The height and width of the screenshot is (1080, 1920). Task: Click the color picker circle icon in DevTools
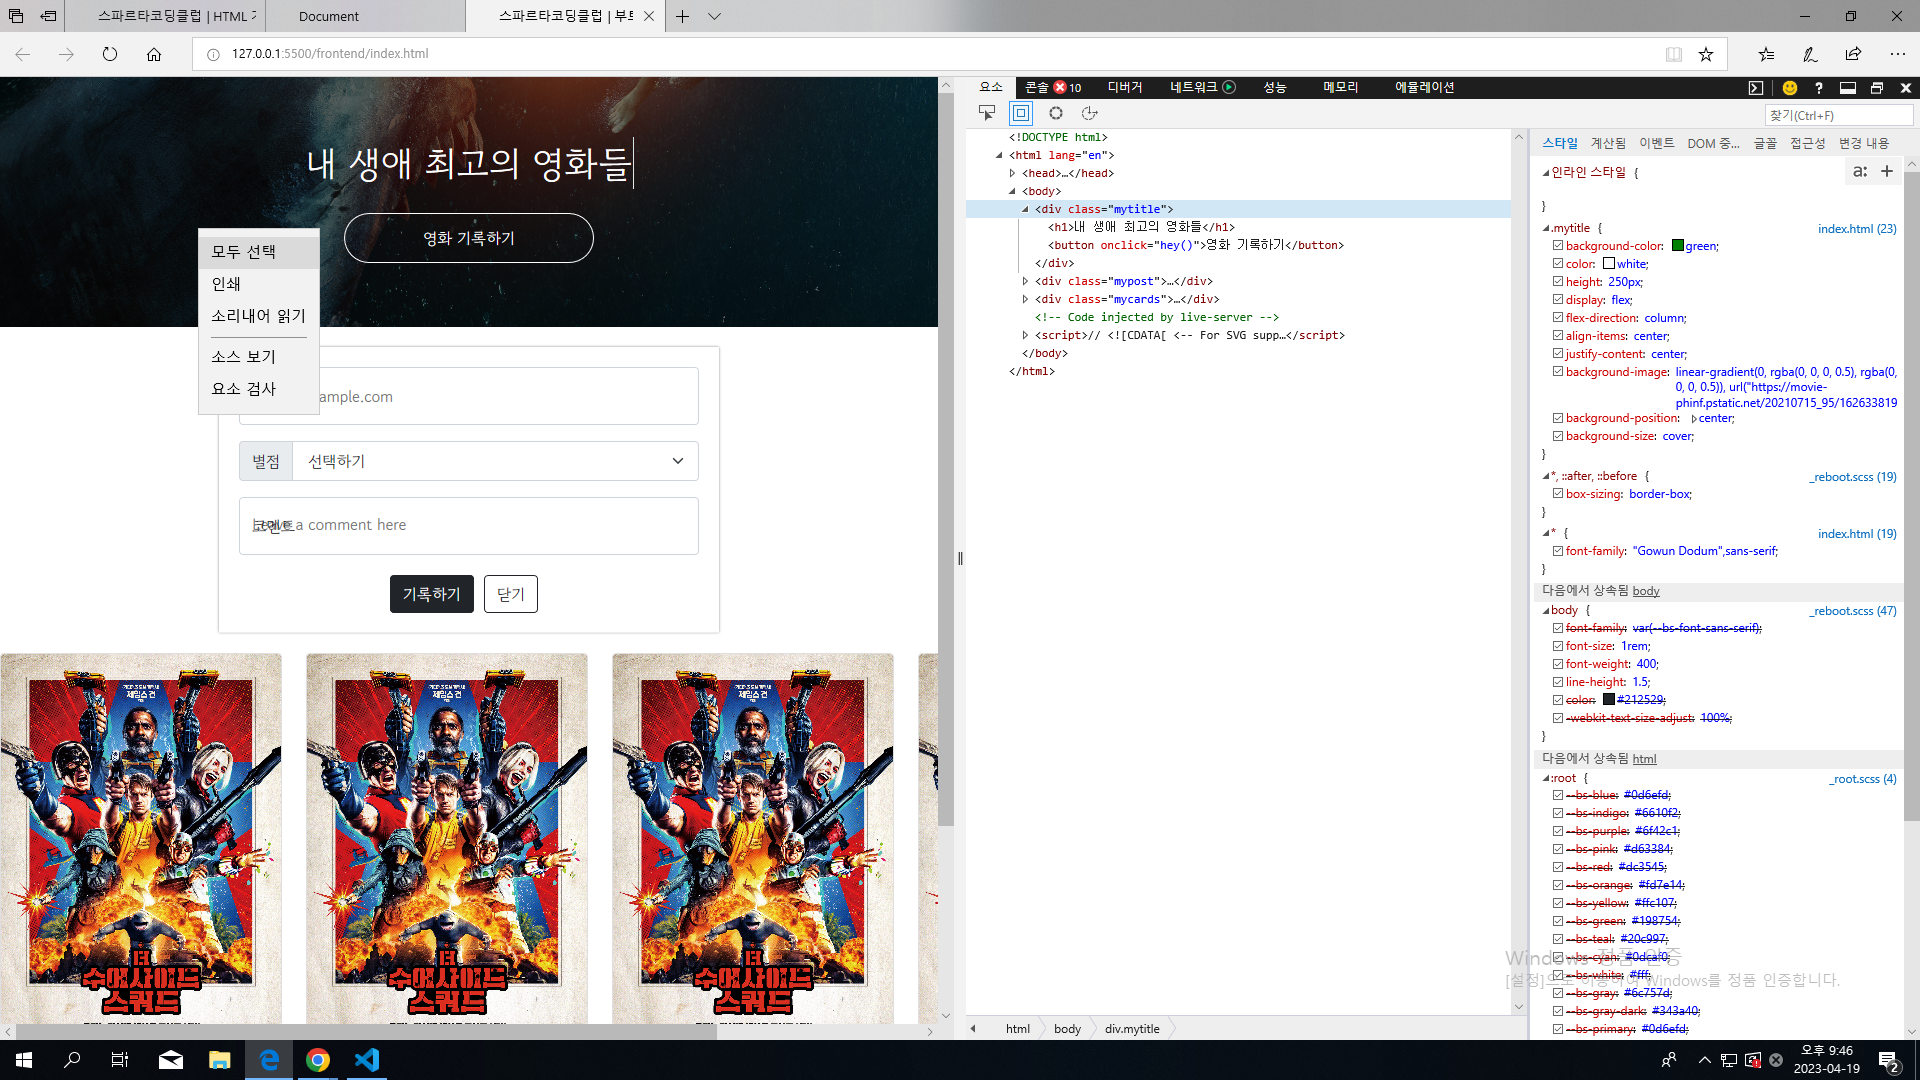pos(1056,113)
